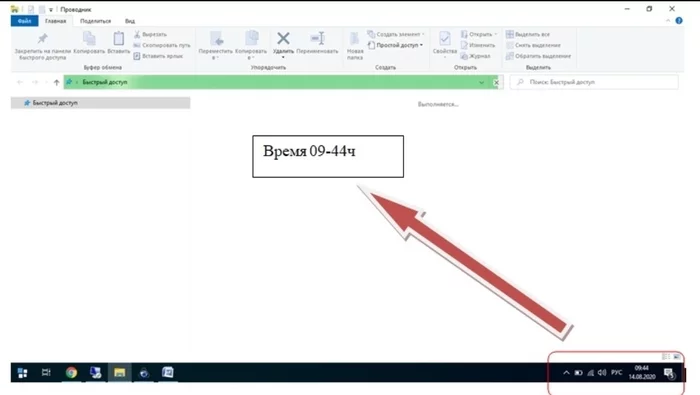Click Вырезать scissors command
Image resolution: width=700 pixels, height=395 pixels.
coord(150,34)
